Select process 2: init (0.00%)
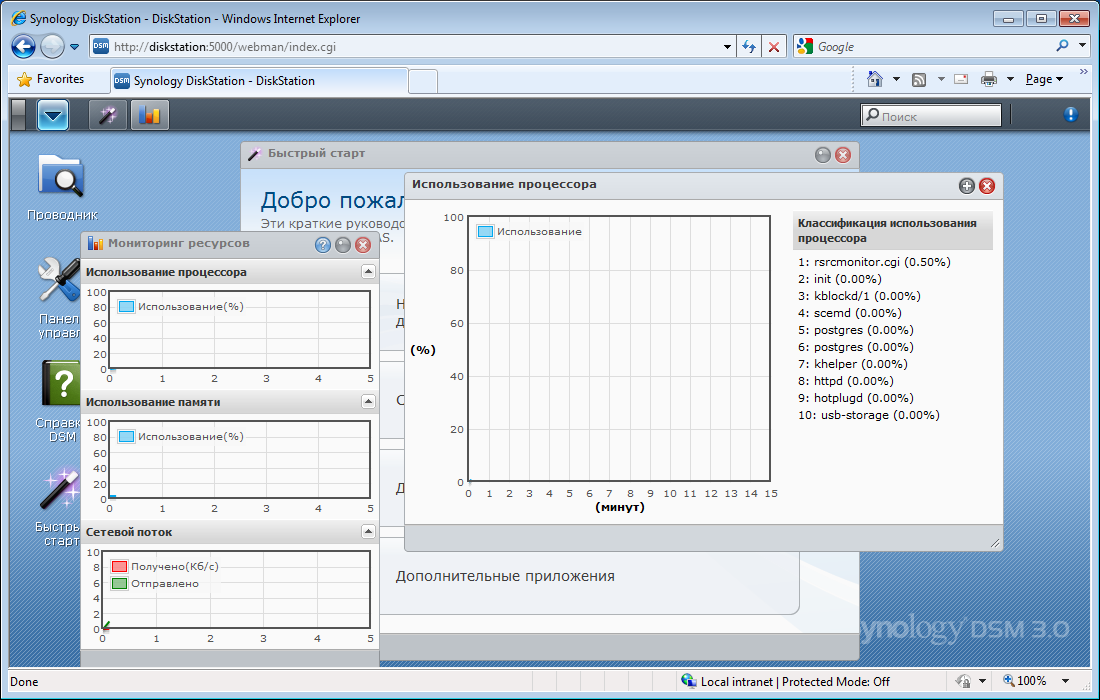This screenshot has width=1100, height=700. pos(840,279)
